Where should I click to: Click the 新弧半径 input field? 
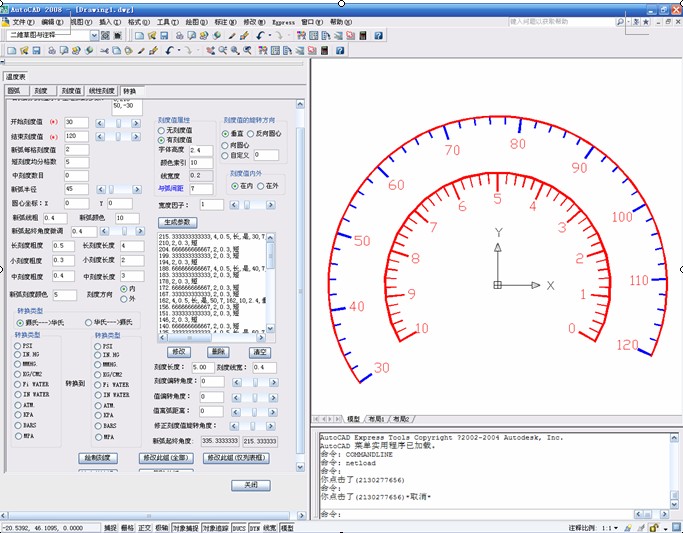tap(76, 188)
